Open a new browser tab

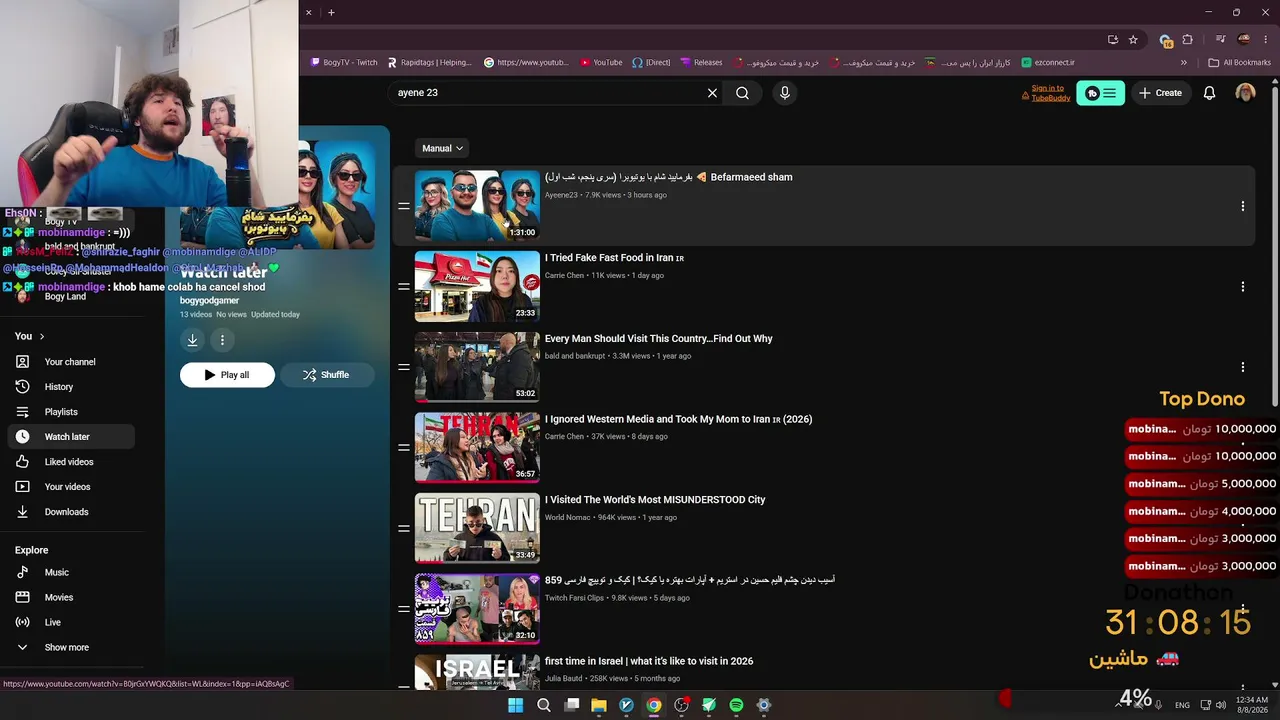[x=331, y=12]
